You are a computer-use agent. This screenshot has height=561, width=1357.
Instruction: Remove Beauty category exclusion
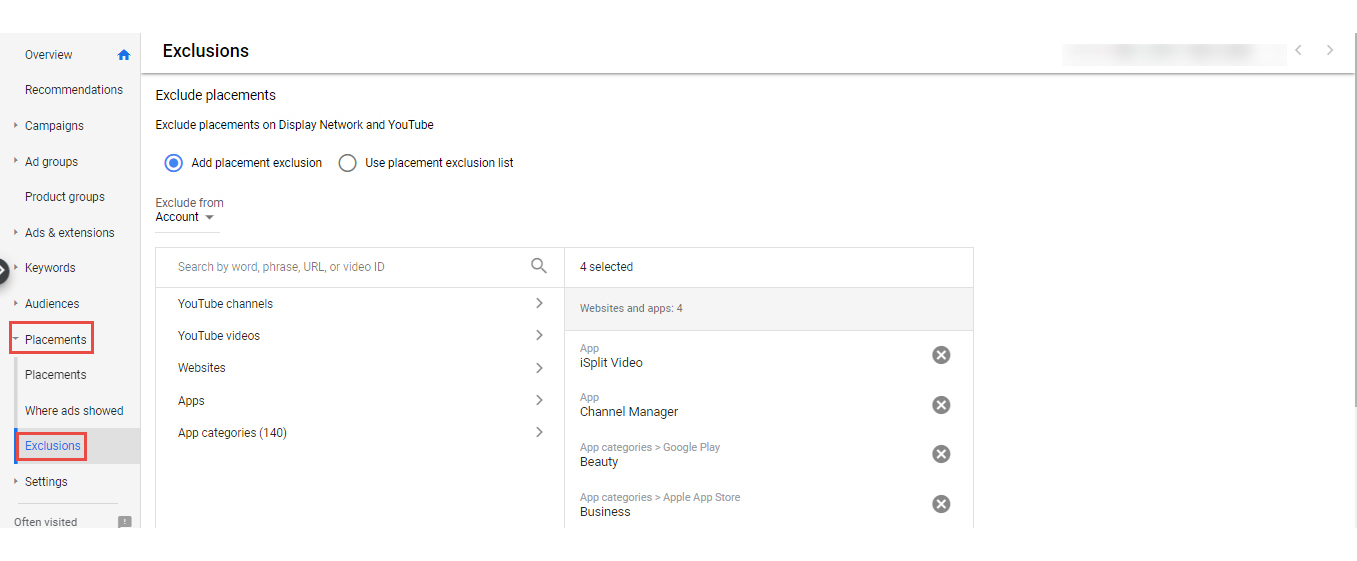pyautogui.click(x=941, y=454)
